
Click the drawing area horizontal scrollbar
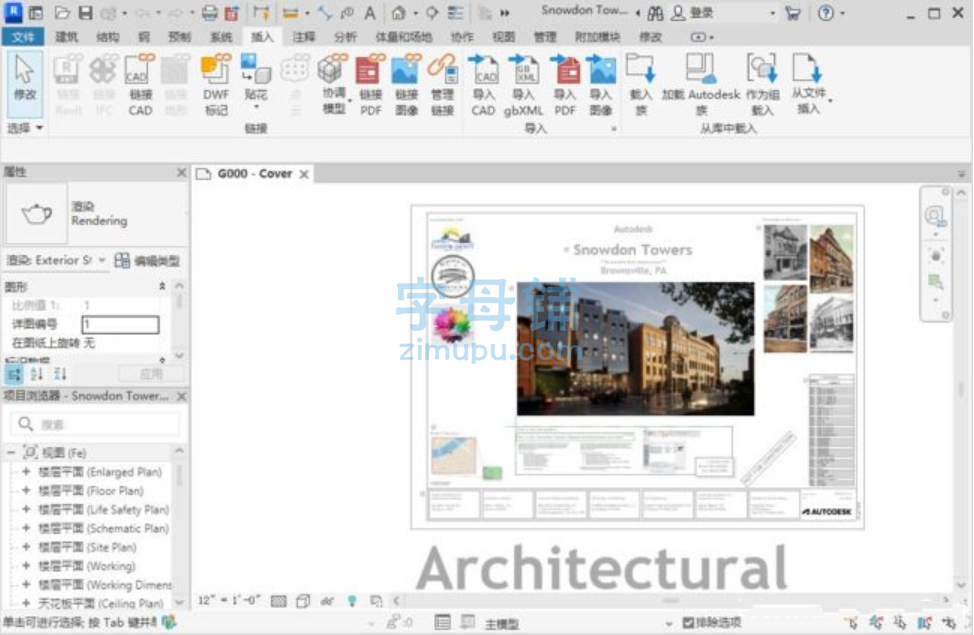coord(671,601)
